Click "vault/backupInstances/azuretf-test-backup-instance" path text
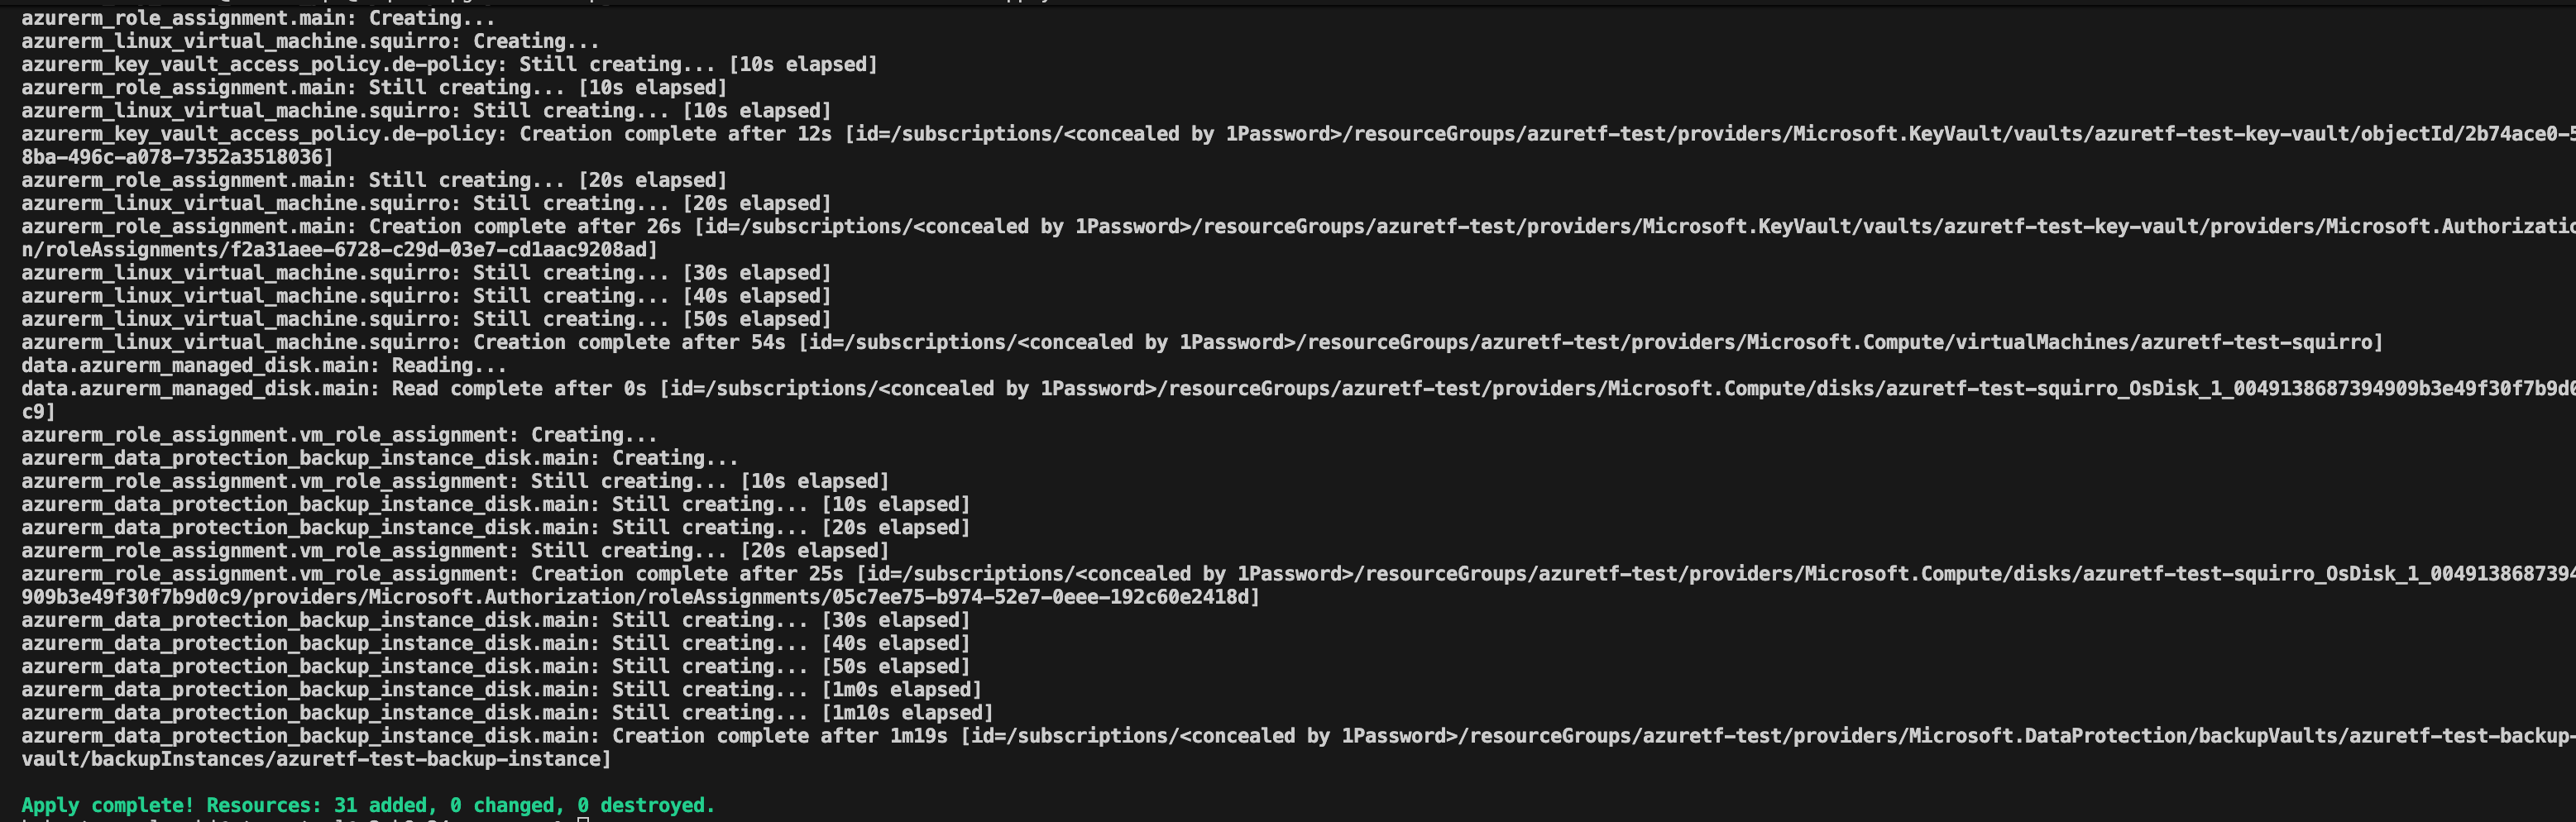Image resolution: width=2576 pixels, height=822 pixels. pos(315,759)
